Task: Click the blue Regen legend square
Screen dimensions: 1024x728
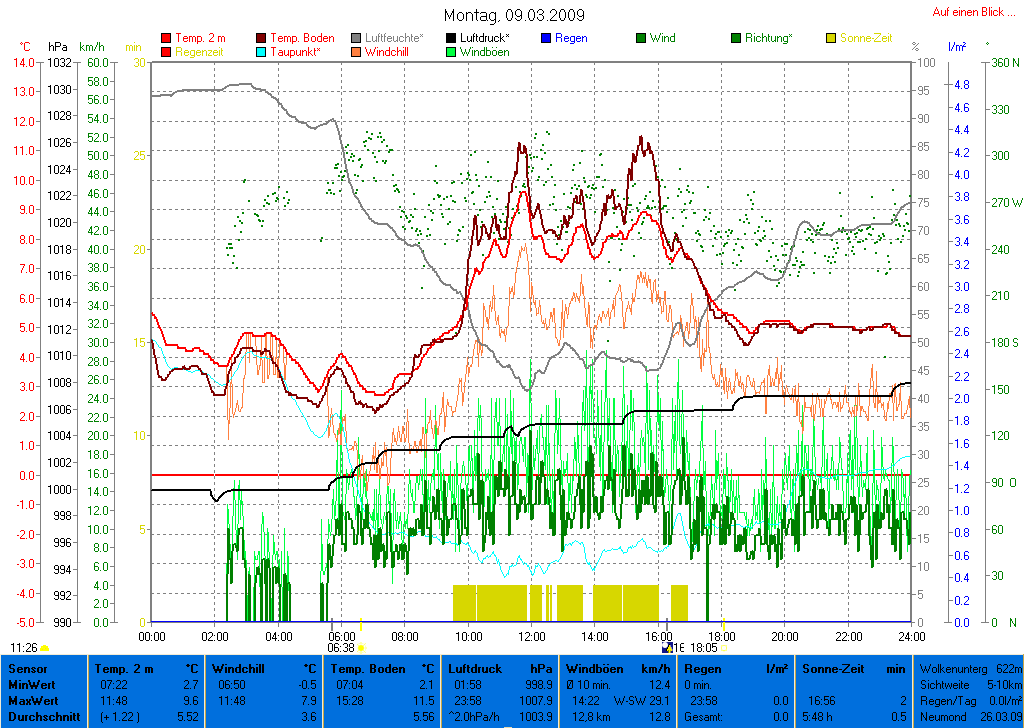Action: (x=546, y=38)
